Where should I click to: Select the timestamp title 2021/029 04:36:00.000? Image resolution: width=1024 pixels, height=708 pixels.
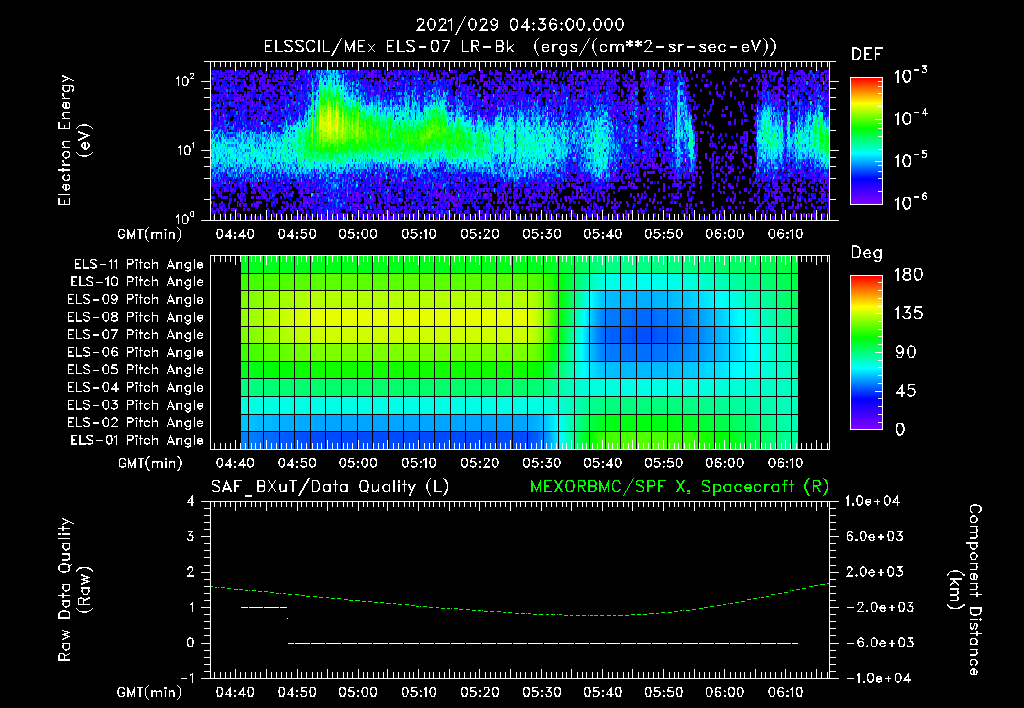520,25
